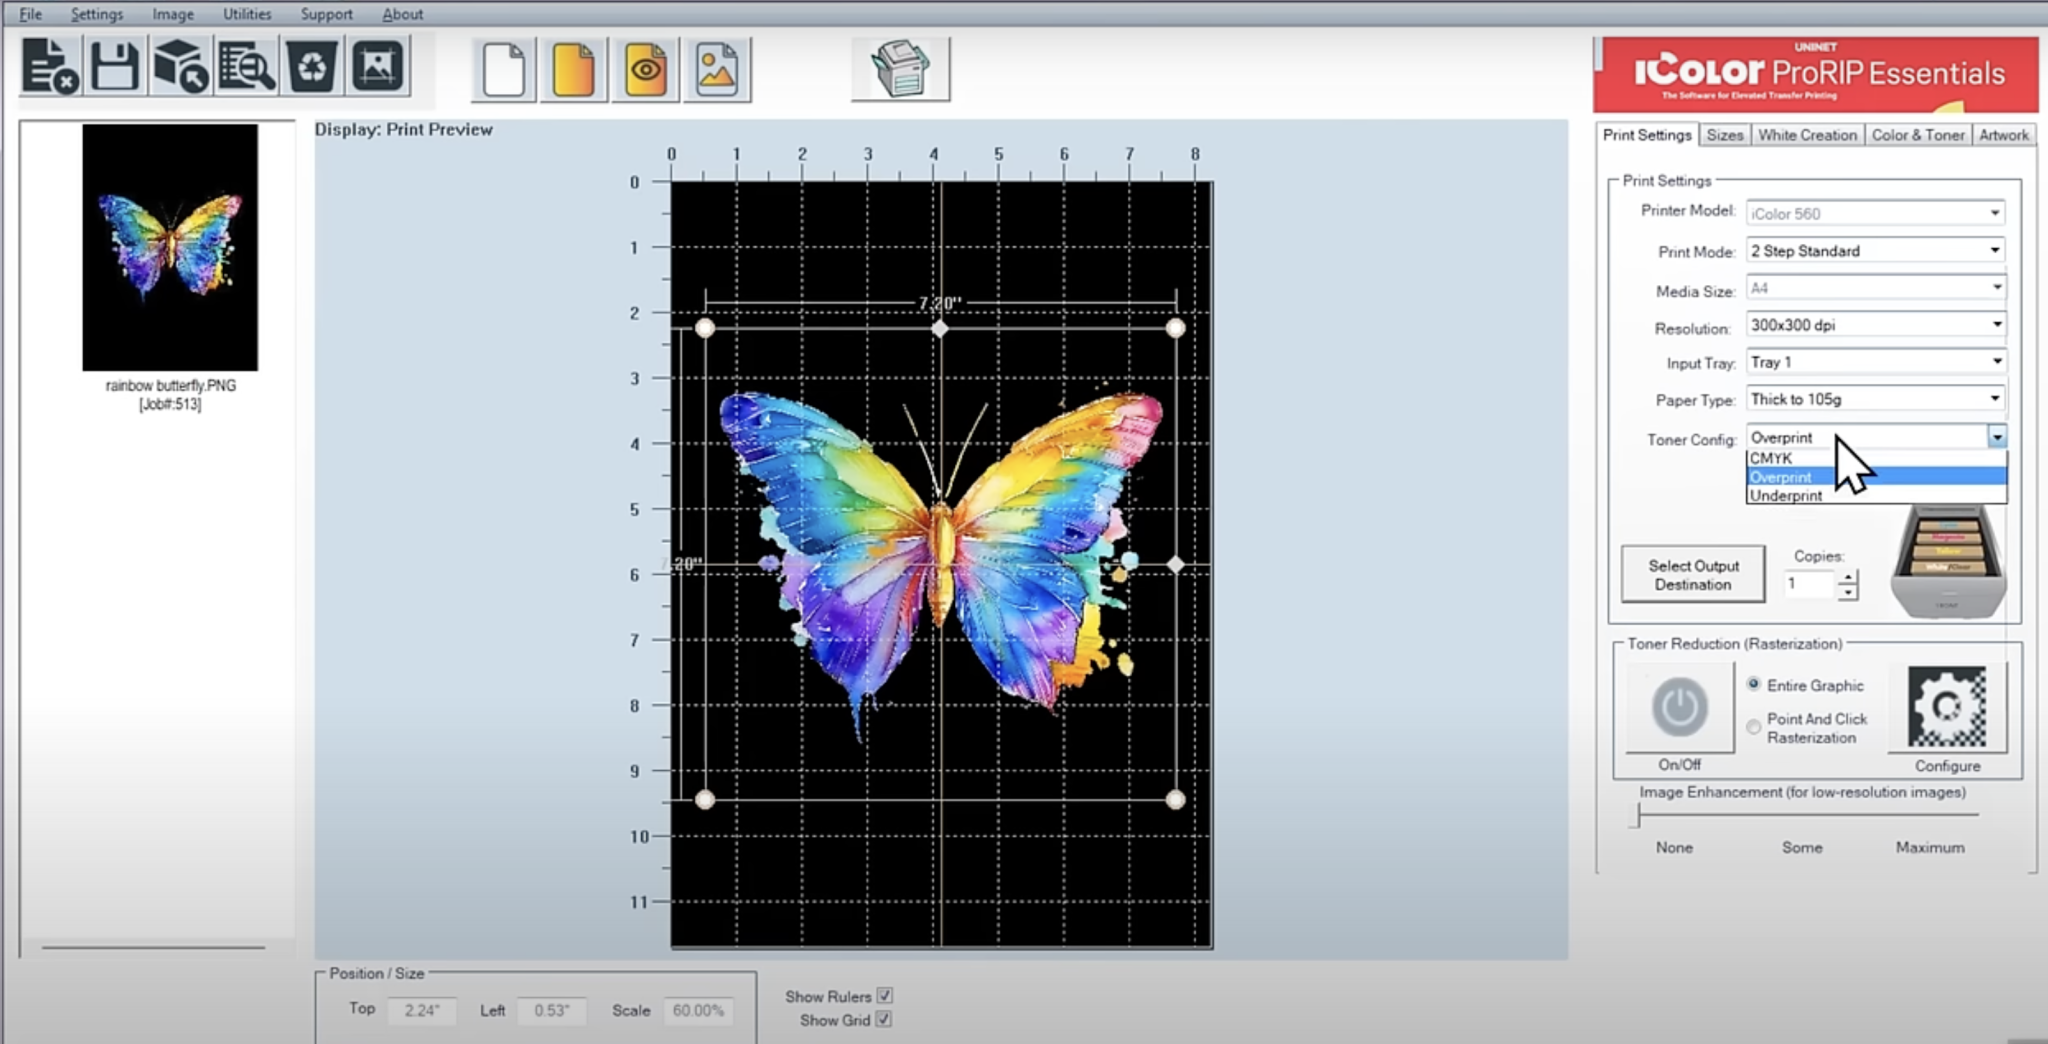Open the Paper Type dropdown
The height and width of the screenshot is (1044, 2048).
pos(1994,399)
